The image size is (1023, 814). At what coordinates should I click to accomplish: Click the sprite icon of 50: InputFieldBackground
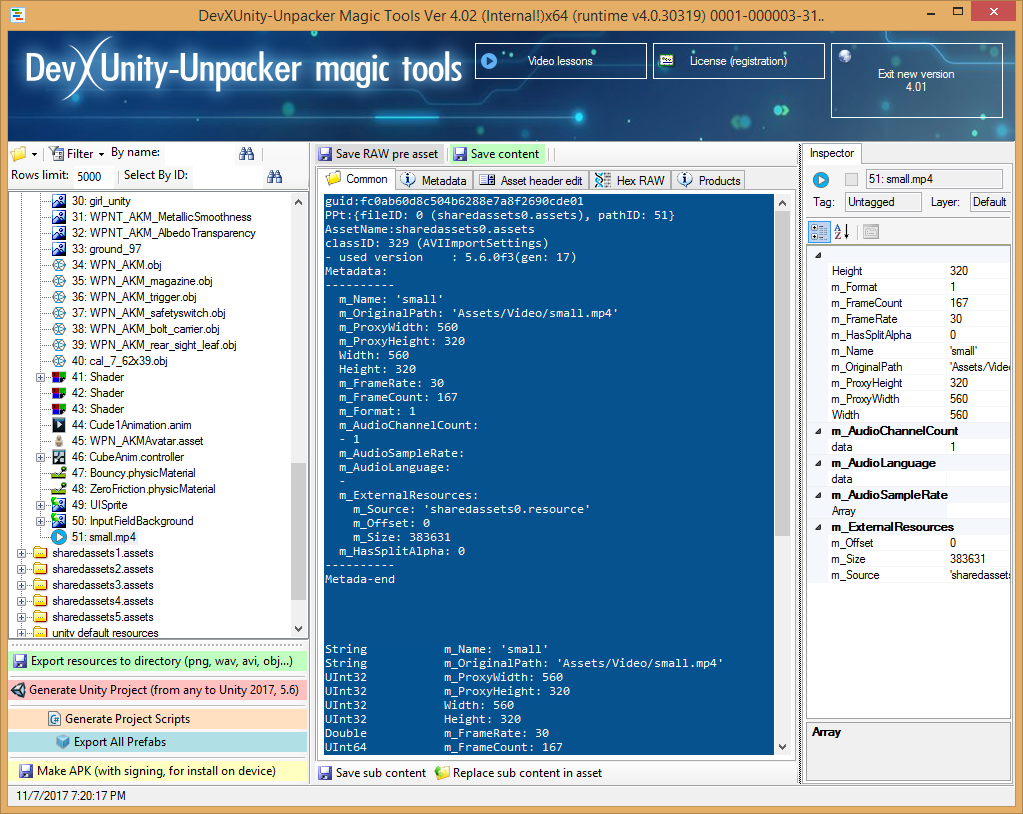coord(59,520)
